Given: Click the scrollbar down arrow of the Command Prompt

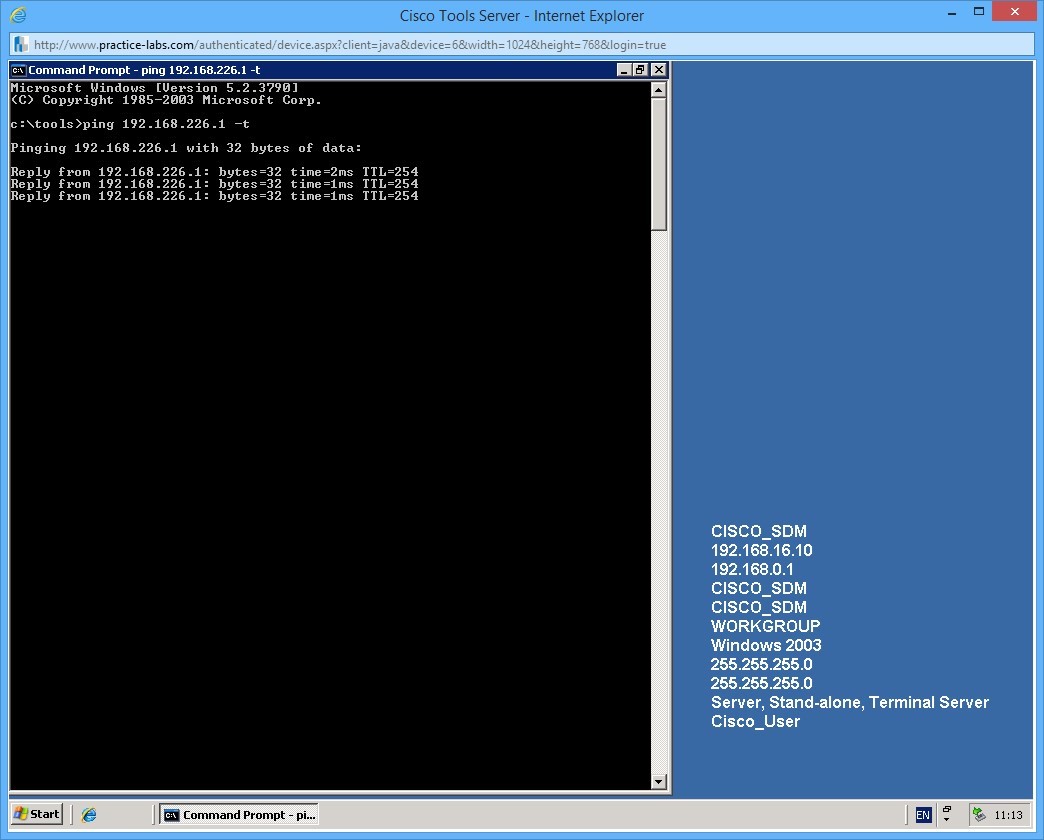Looking at the screenshot, I should click(657, 782).
